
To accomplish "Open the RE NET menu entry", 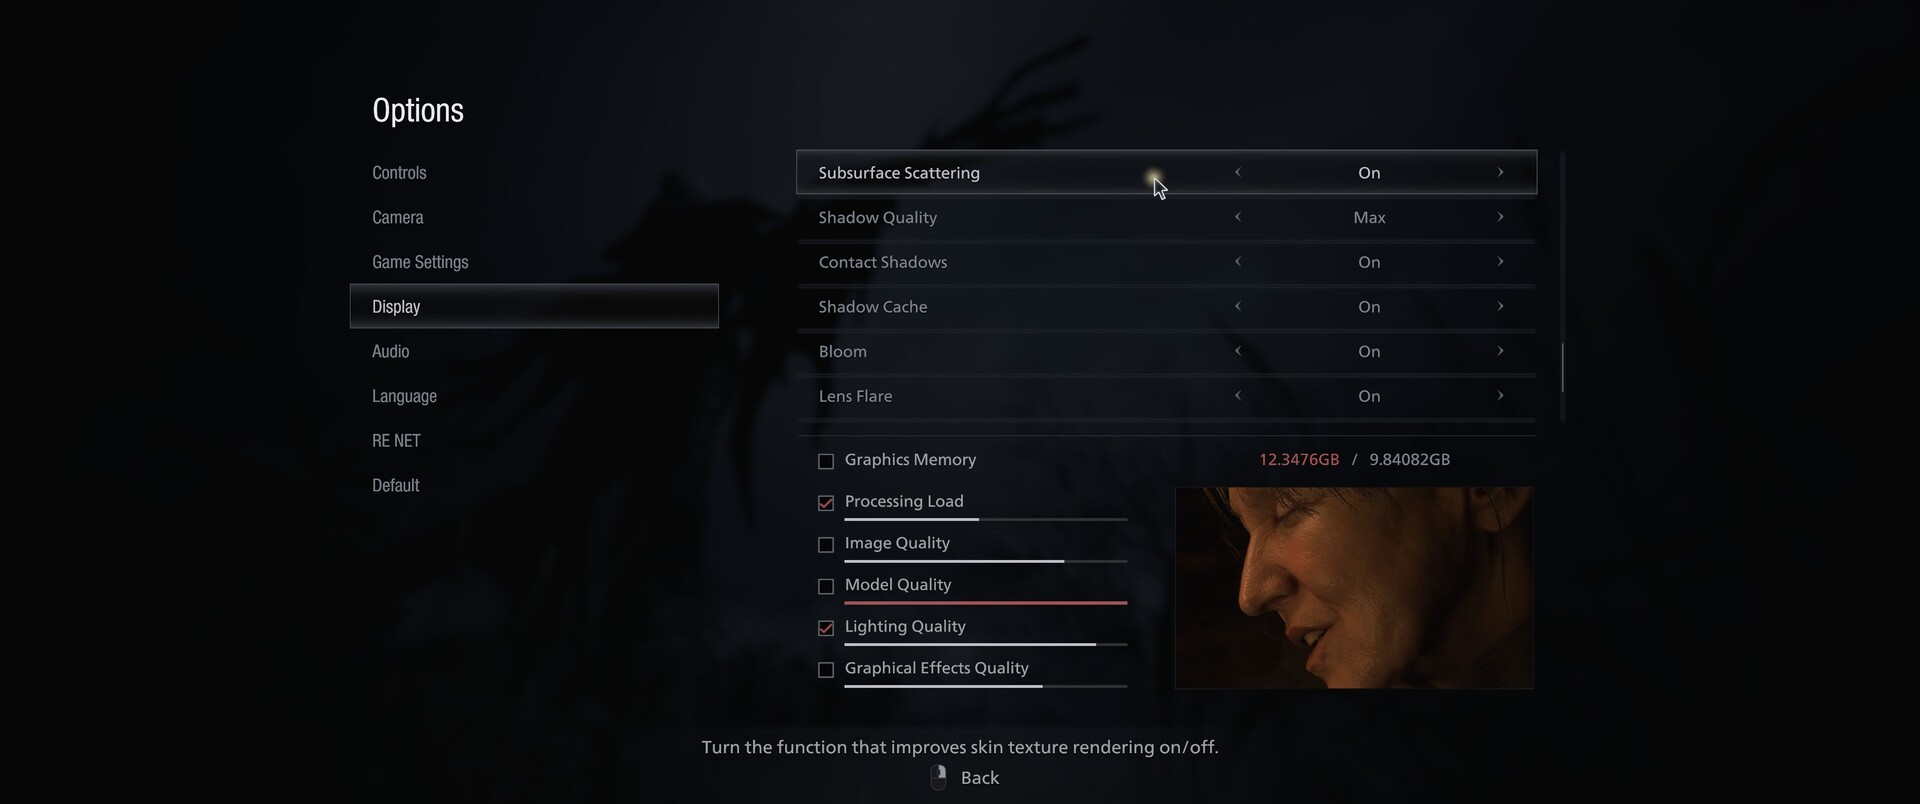I will [396, 440].
